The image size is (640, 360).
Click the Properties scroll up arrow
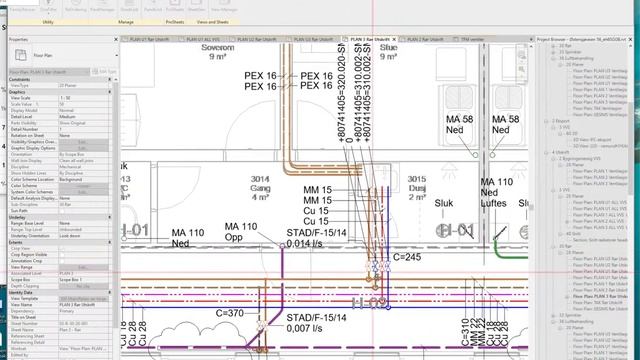tap(116, 79)
